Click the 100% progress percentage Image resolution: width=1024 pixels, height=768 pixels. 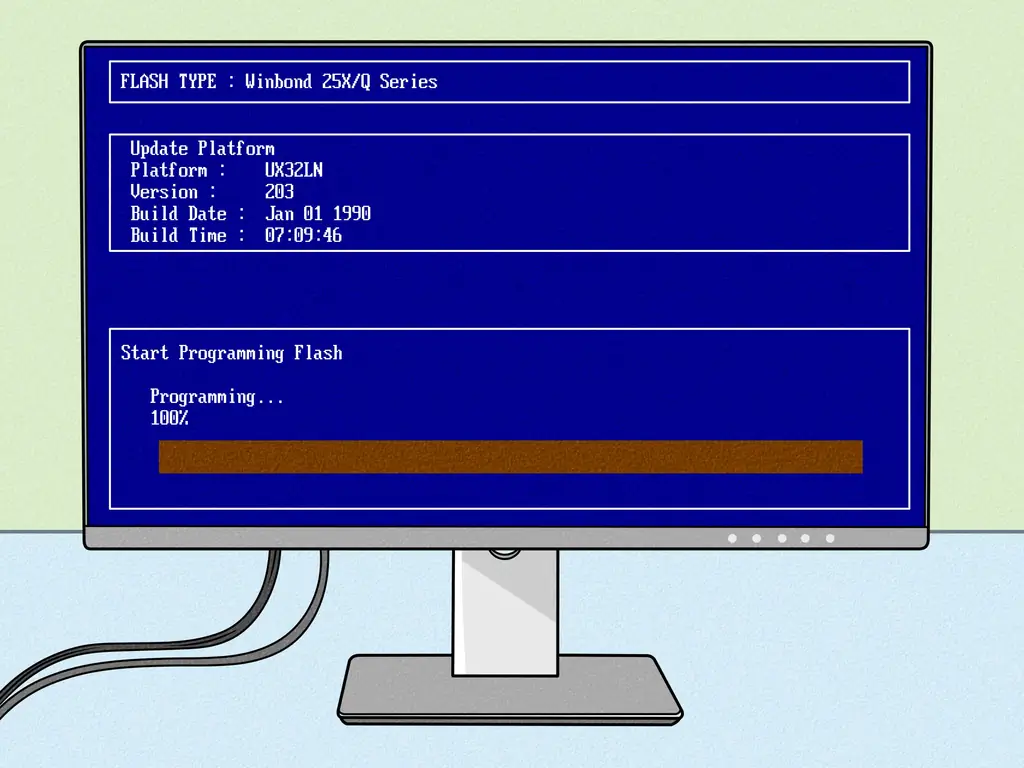pyautogui.click(x=169, y=418)
